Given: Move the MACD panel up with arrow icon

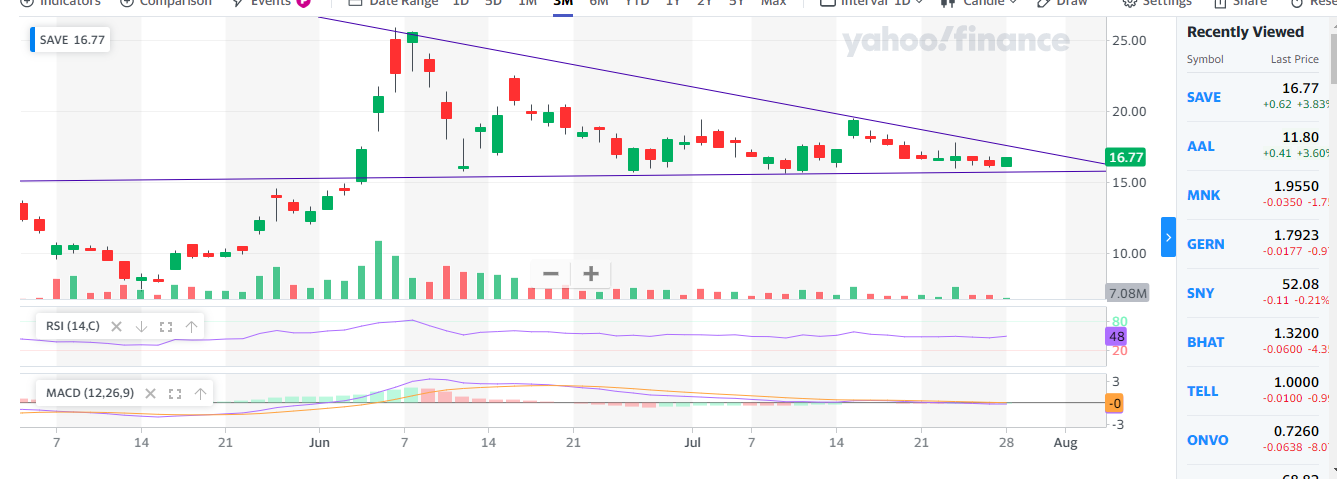Looking at the screenshot, I should pyautogui.click(x=200, y=393).
